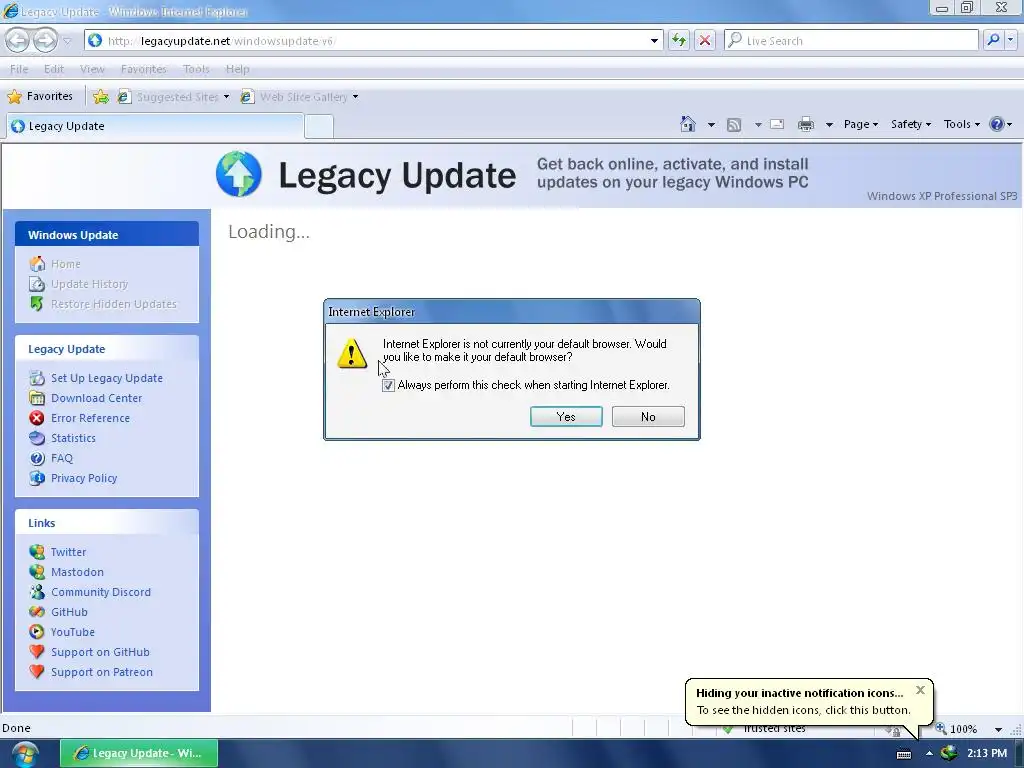Click the Error Reference red X icon
Viewport: 1024px width, 768px height.
coord(37,418)
